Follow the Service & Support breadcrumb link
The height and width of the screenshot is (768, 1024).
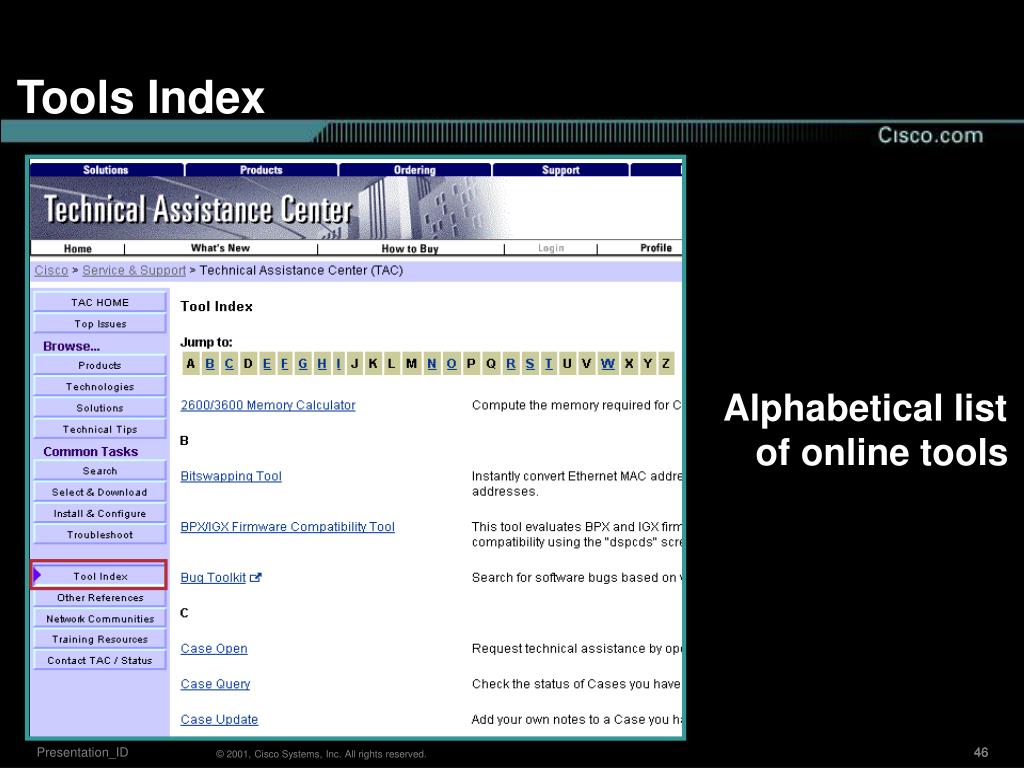134,270
